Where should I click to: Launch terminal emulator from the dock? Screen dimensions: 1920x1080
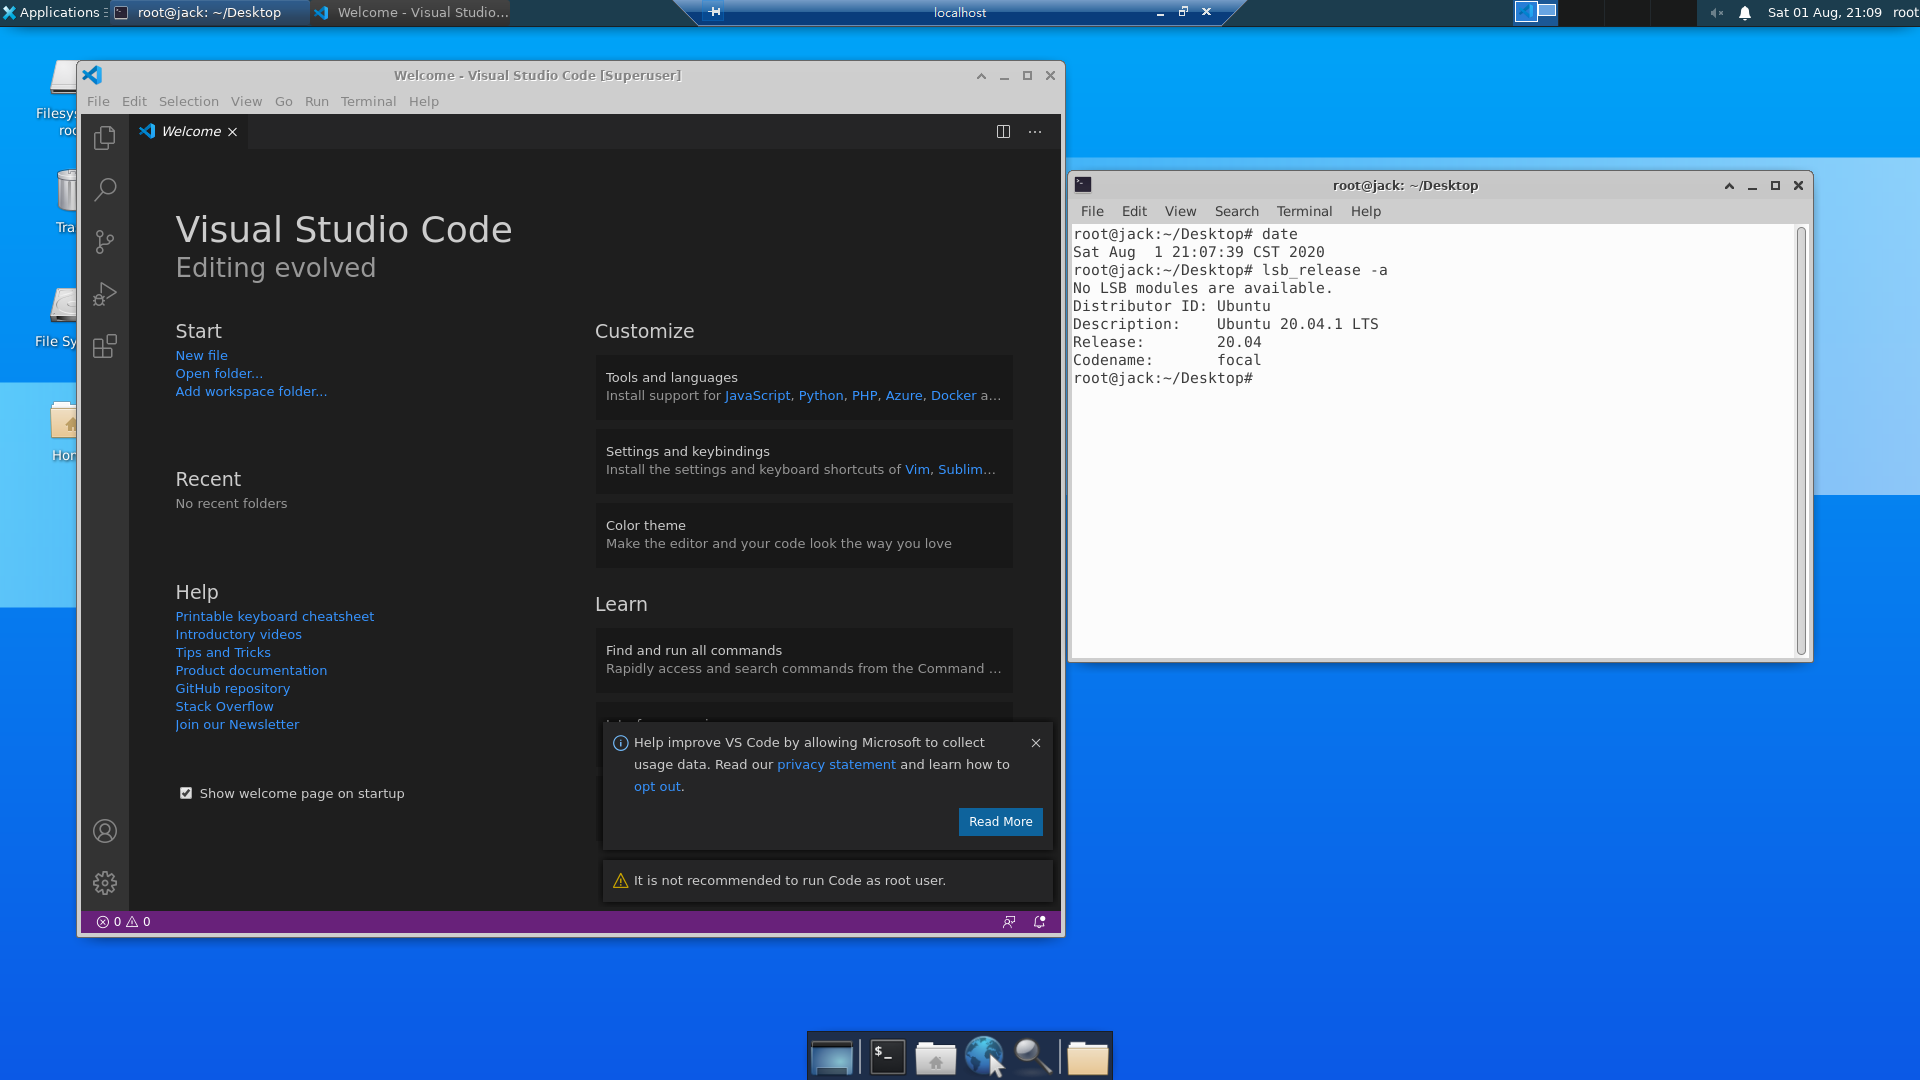coord(887,1057)
